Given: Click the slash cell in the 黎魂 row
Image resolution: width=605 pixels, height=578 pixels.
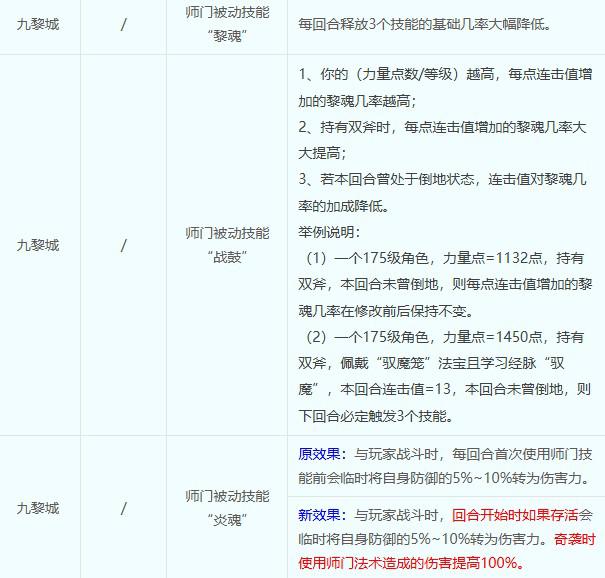Looking at the screenshot, I should click(123, 25).
